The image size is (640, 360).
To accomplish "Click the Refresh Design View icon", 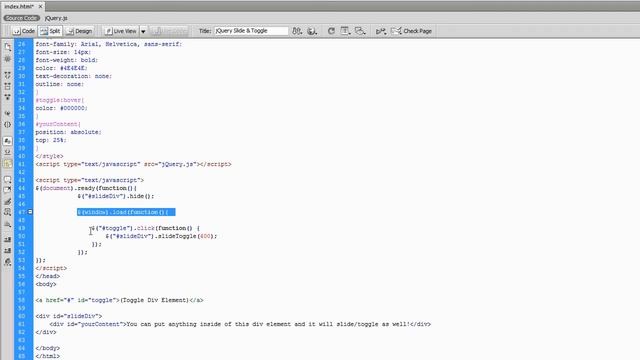I will [x=331, y=31].
